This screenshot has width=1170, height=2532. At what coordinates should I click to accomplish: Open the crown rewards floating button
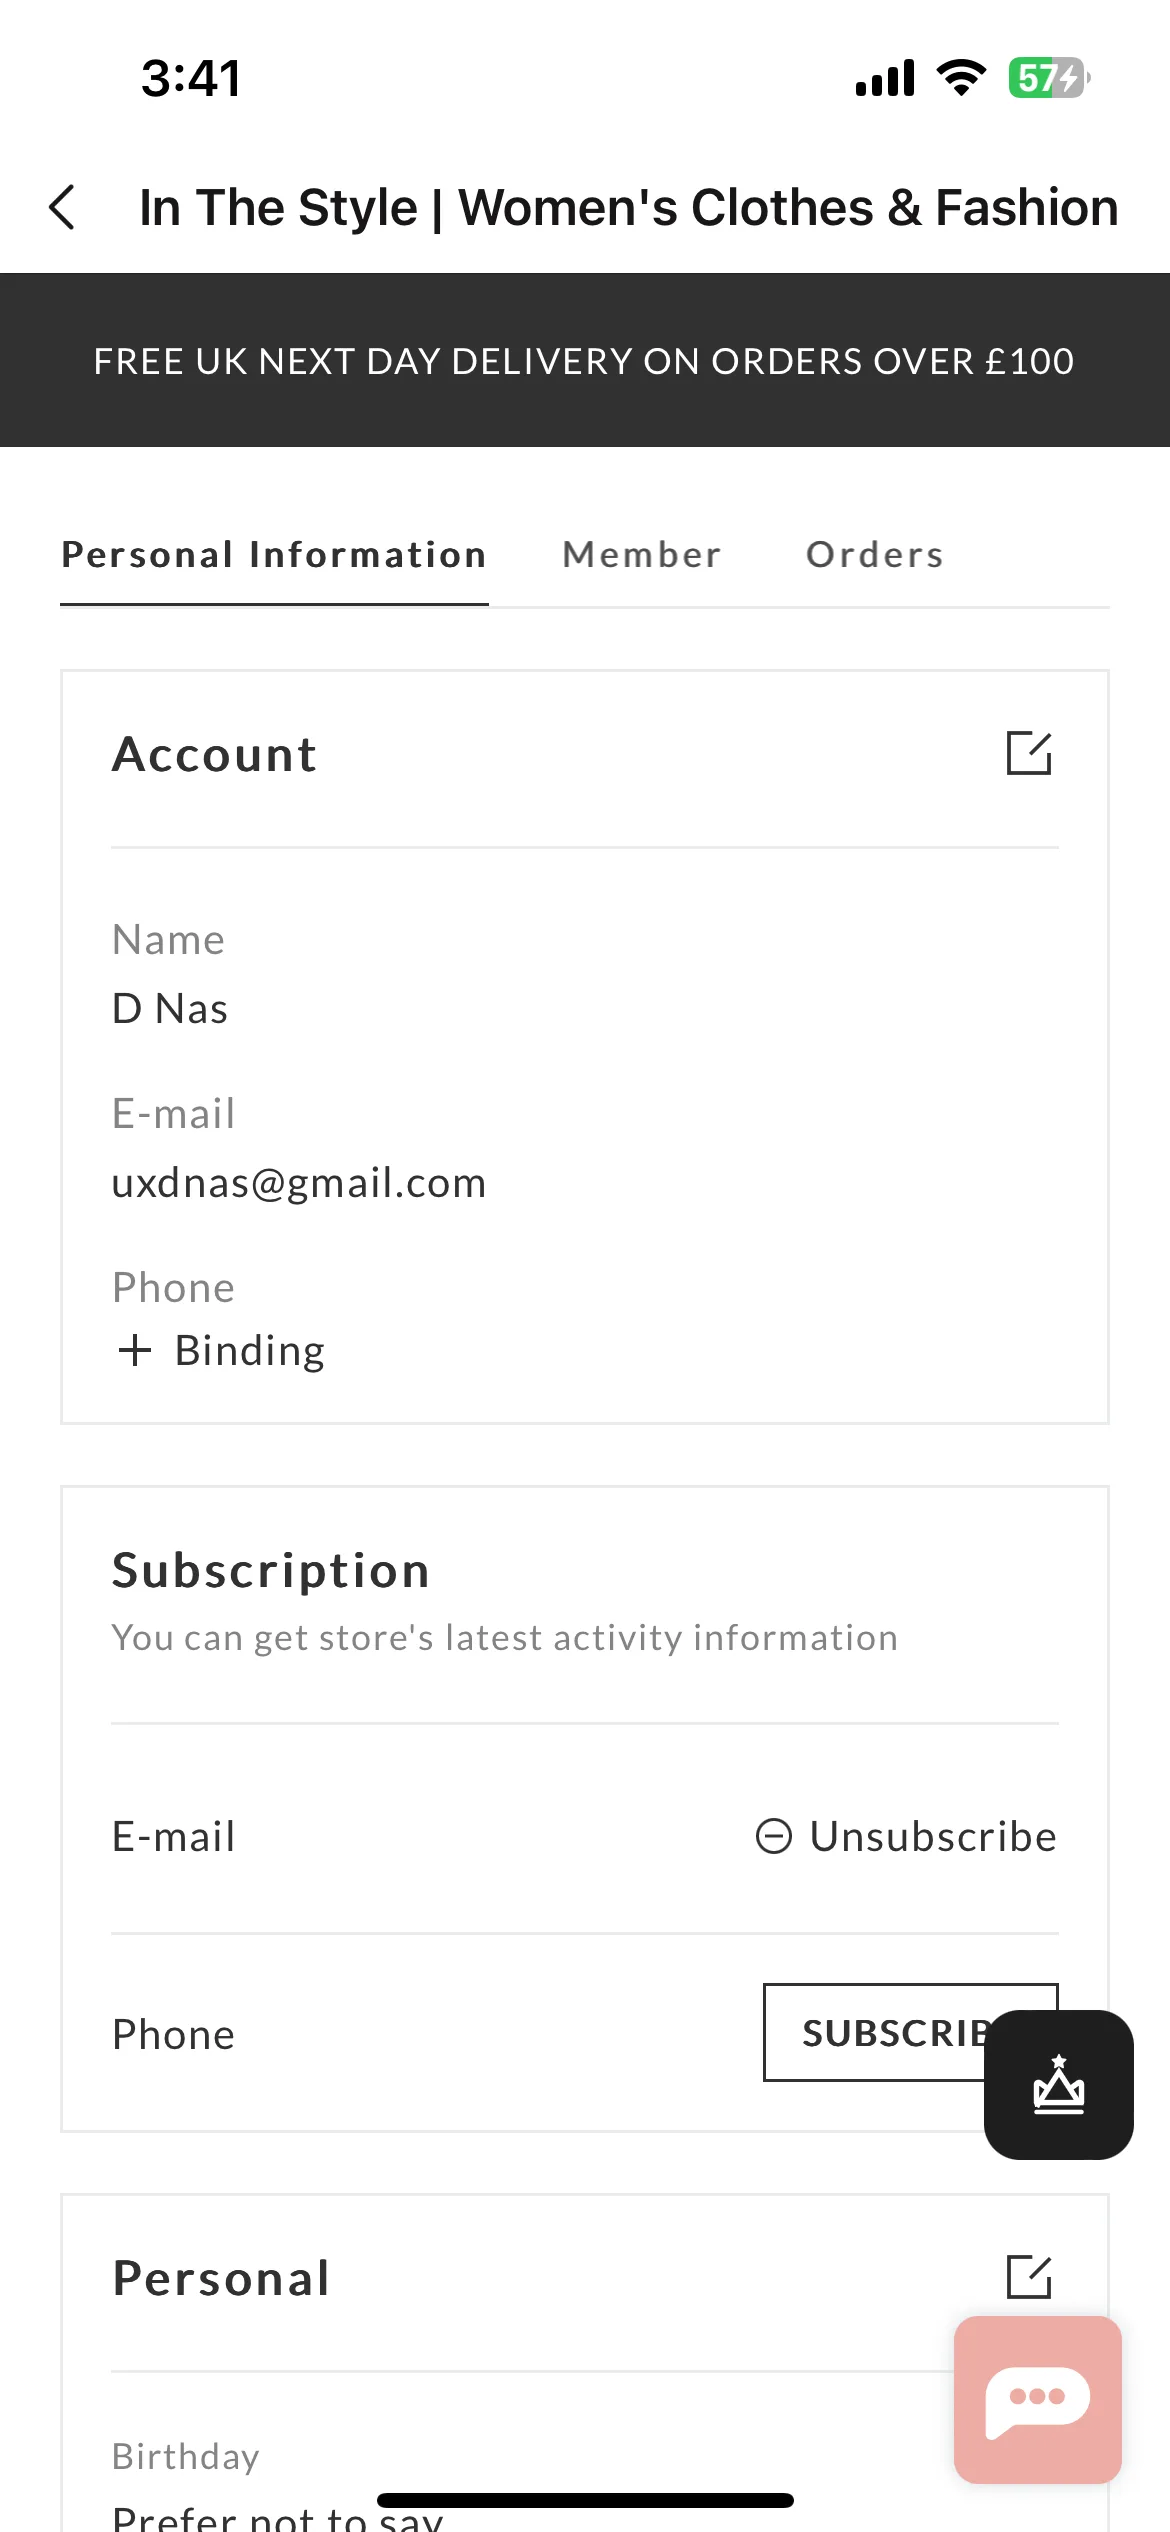coord(1059,2084)
